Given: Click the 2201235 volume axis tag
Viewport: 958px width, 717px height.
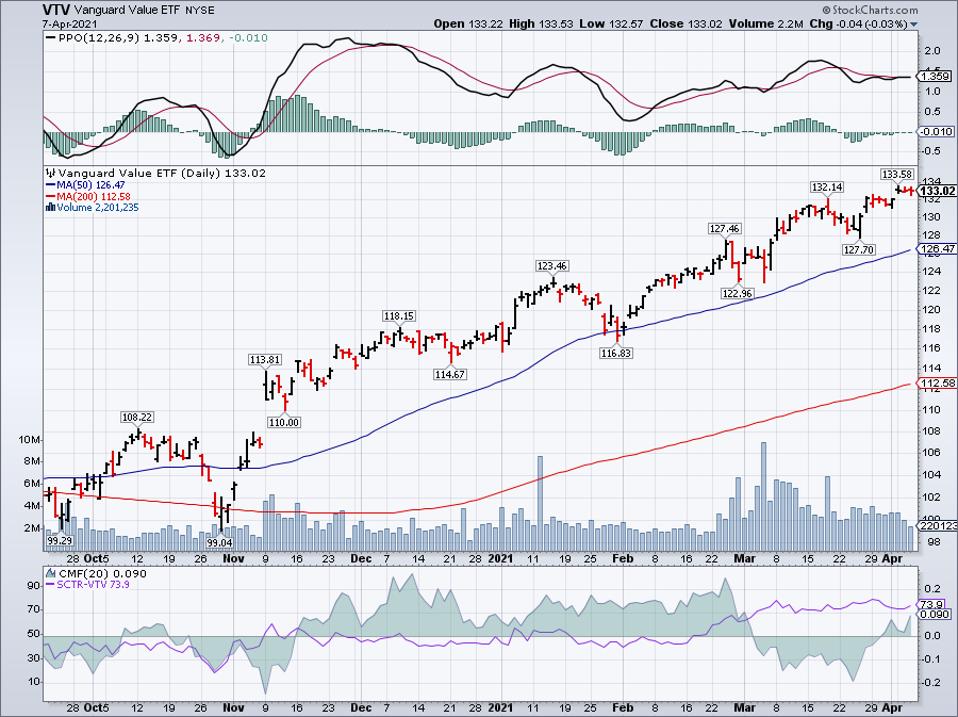Looking at the screenshot, I should [x=938, y=526].
